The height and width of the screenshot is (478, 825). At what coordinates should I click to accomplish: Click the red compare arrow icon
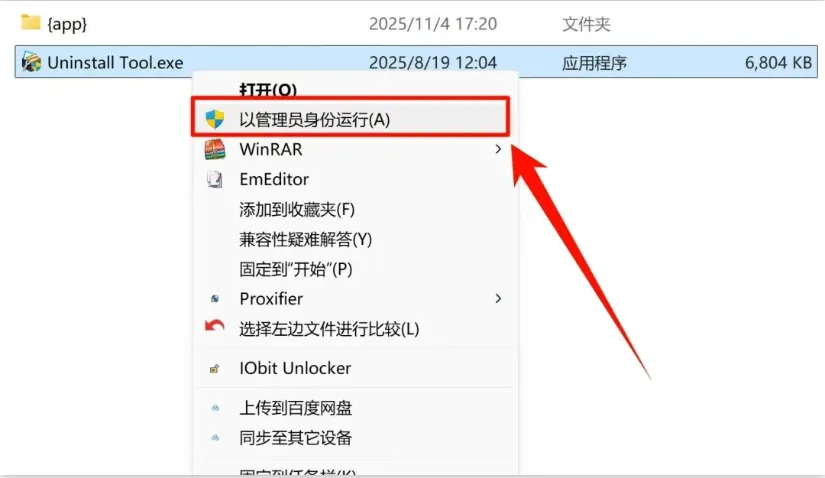click(215, 327)
